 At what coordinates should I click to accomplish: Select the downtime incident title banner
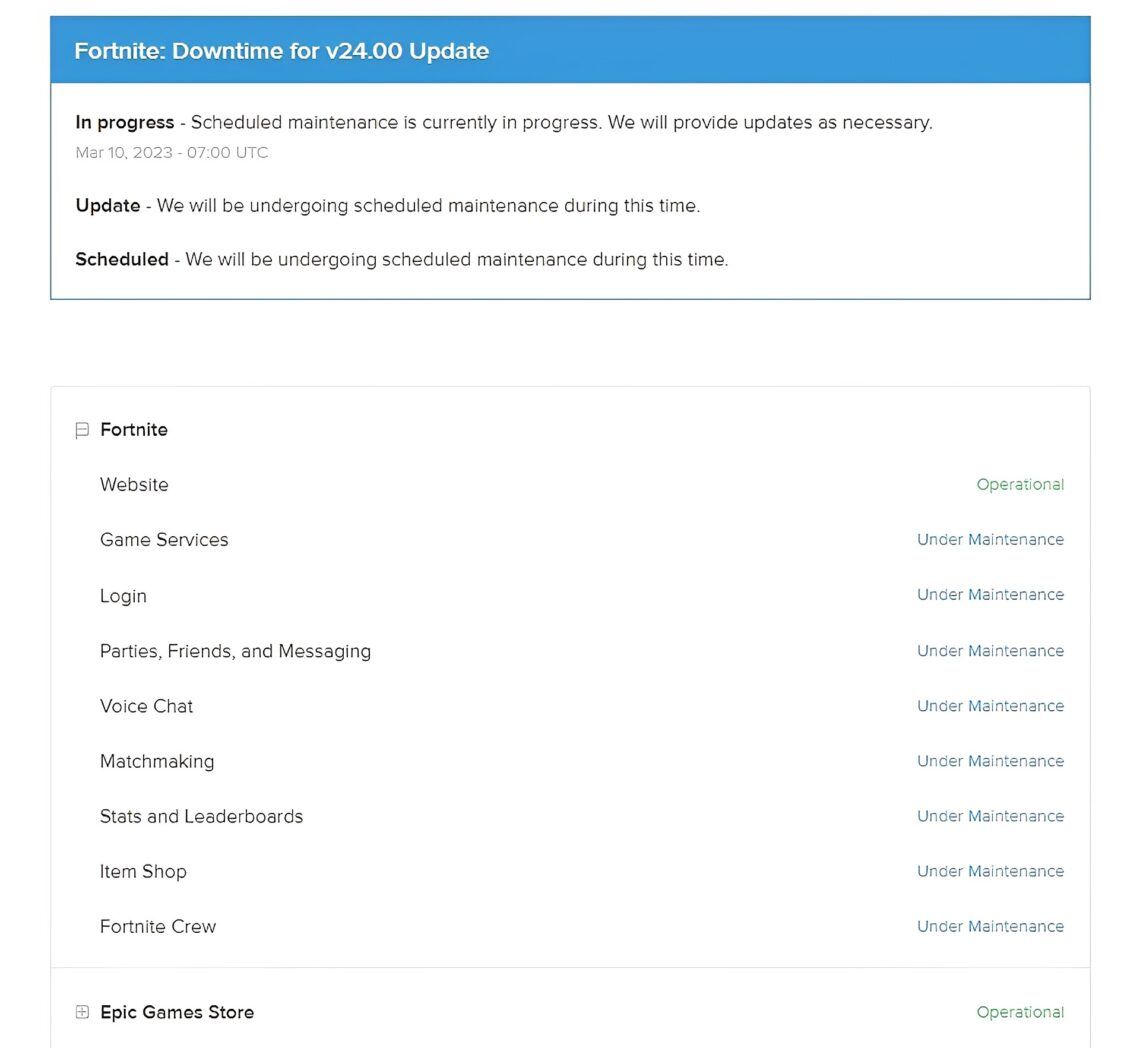click(282, 50)
